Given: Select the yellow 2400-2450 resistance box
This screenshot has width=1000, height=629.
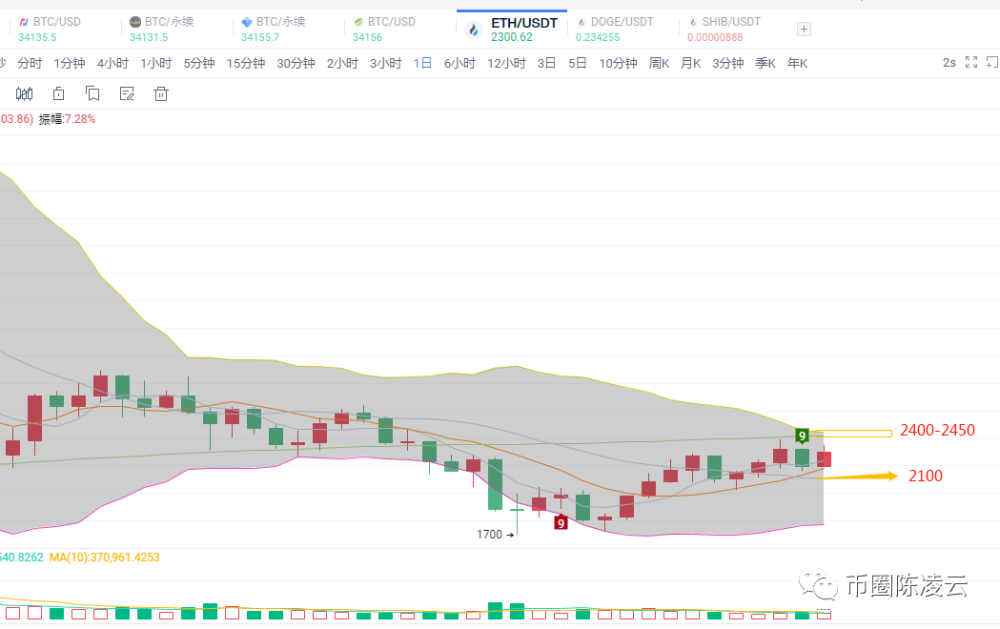Looking at the screenshot, I should [853, 434].
